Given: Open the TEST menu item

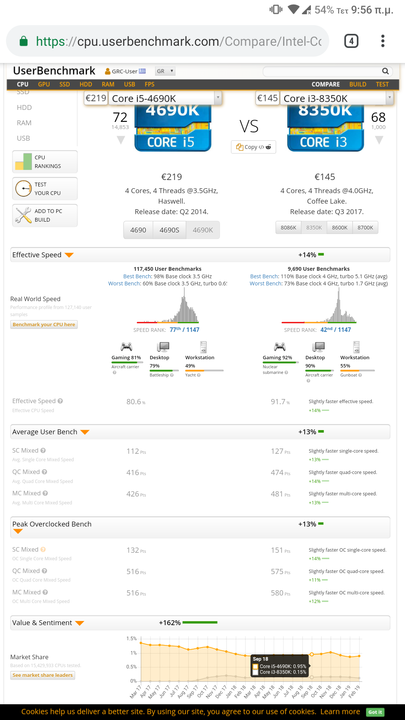Looking at the screenshot, I should click(x=382, y=84).
